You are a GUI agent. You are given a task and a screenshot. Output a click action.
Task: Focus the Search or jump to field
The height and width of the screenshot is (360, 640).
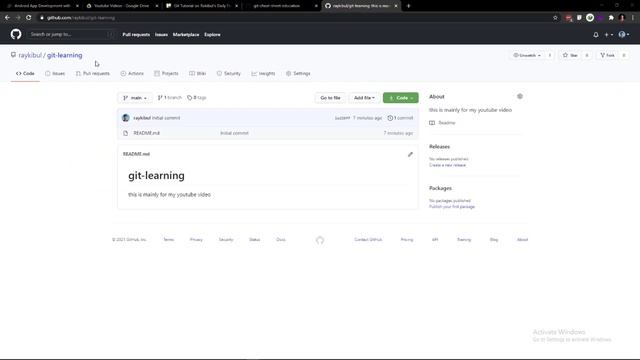point(70,34)
